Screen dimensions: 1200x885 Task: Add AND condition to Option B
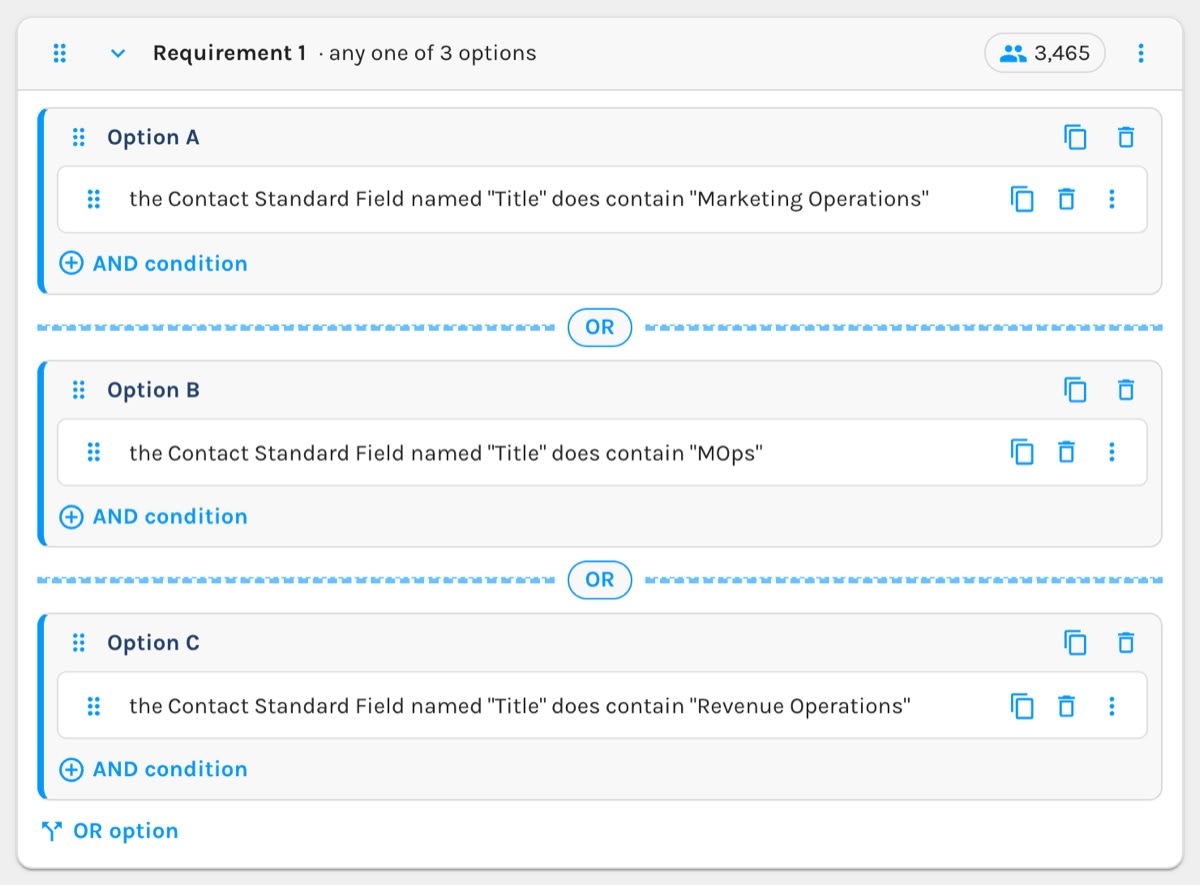(153, 516)
